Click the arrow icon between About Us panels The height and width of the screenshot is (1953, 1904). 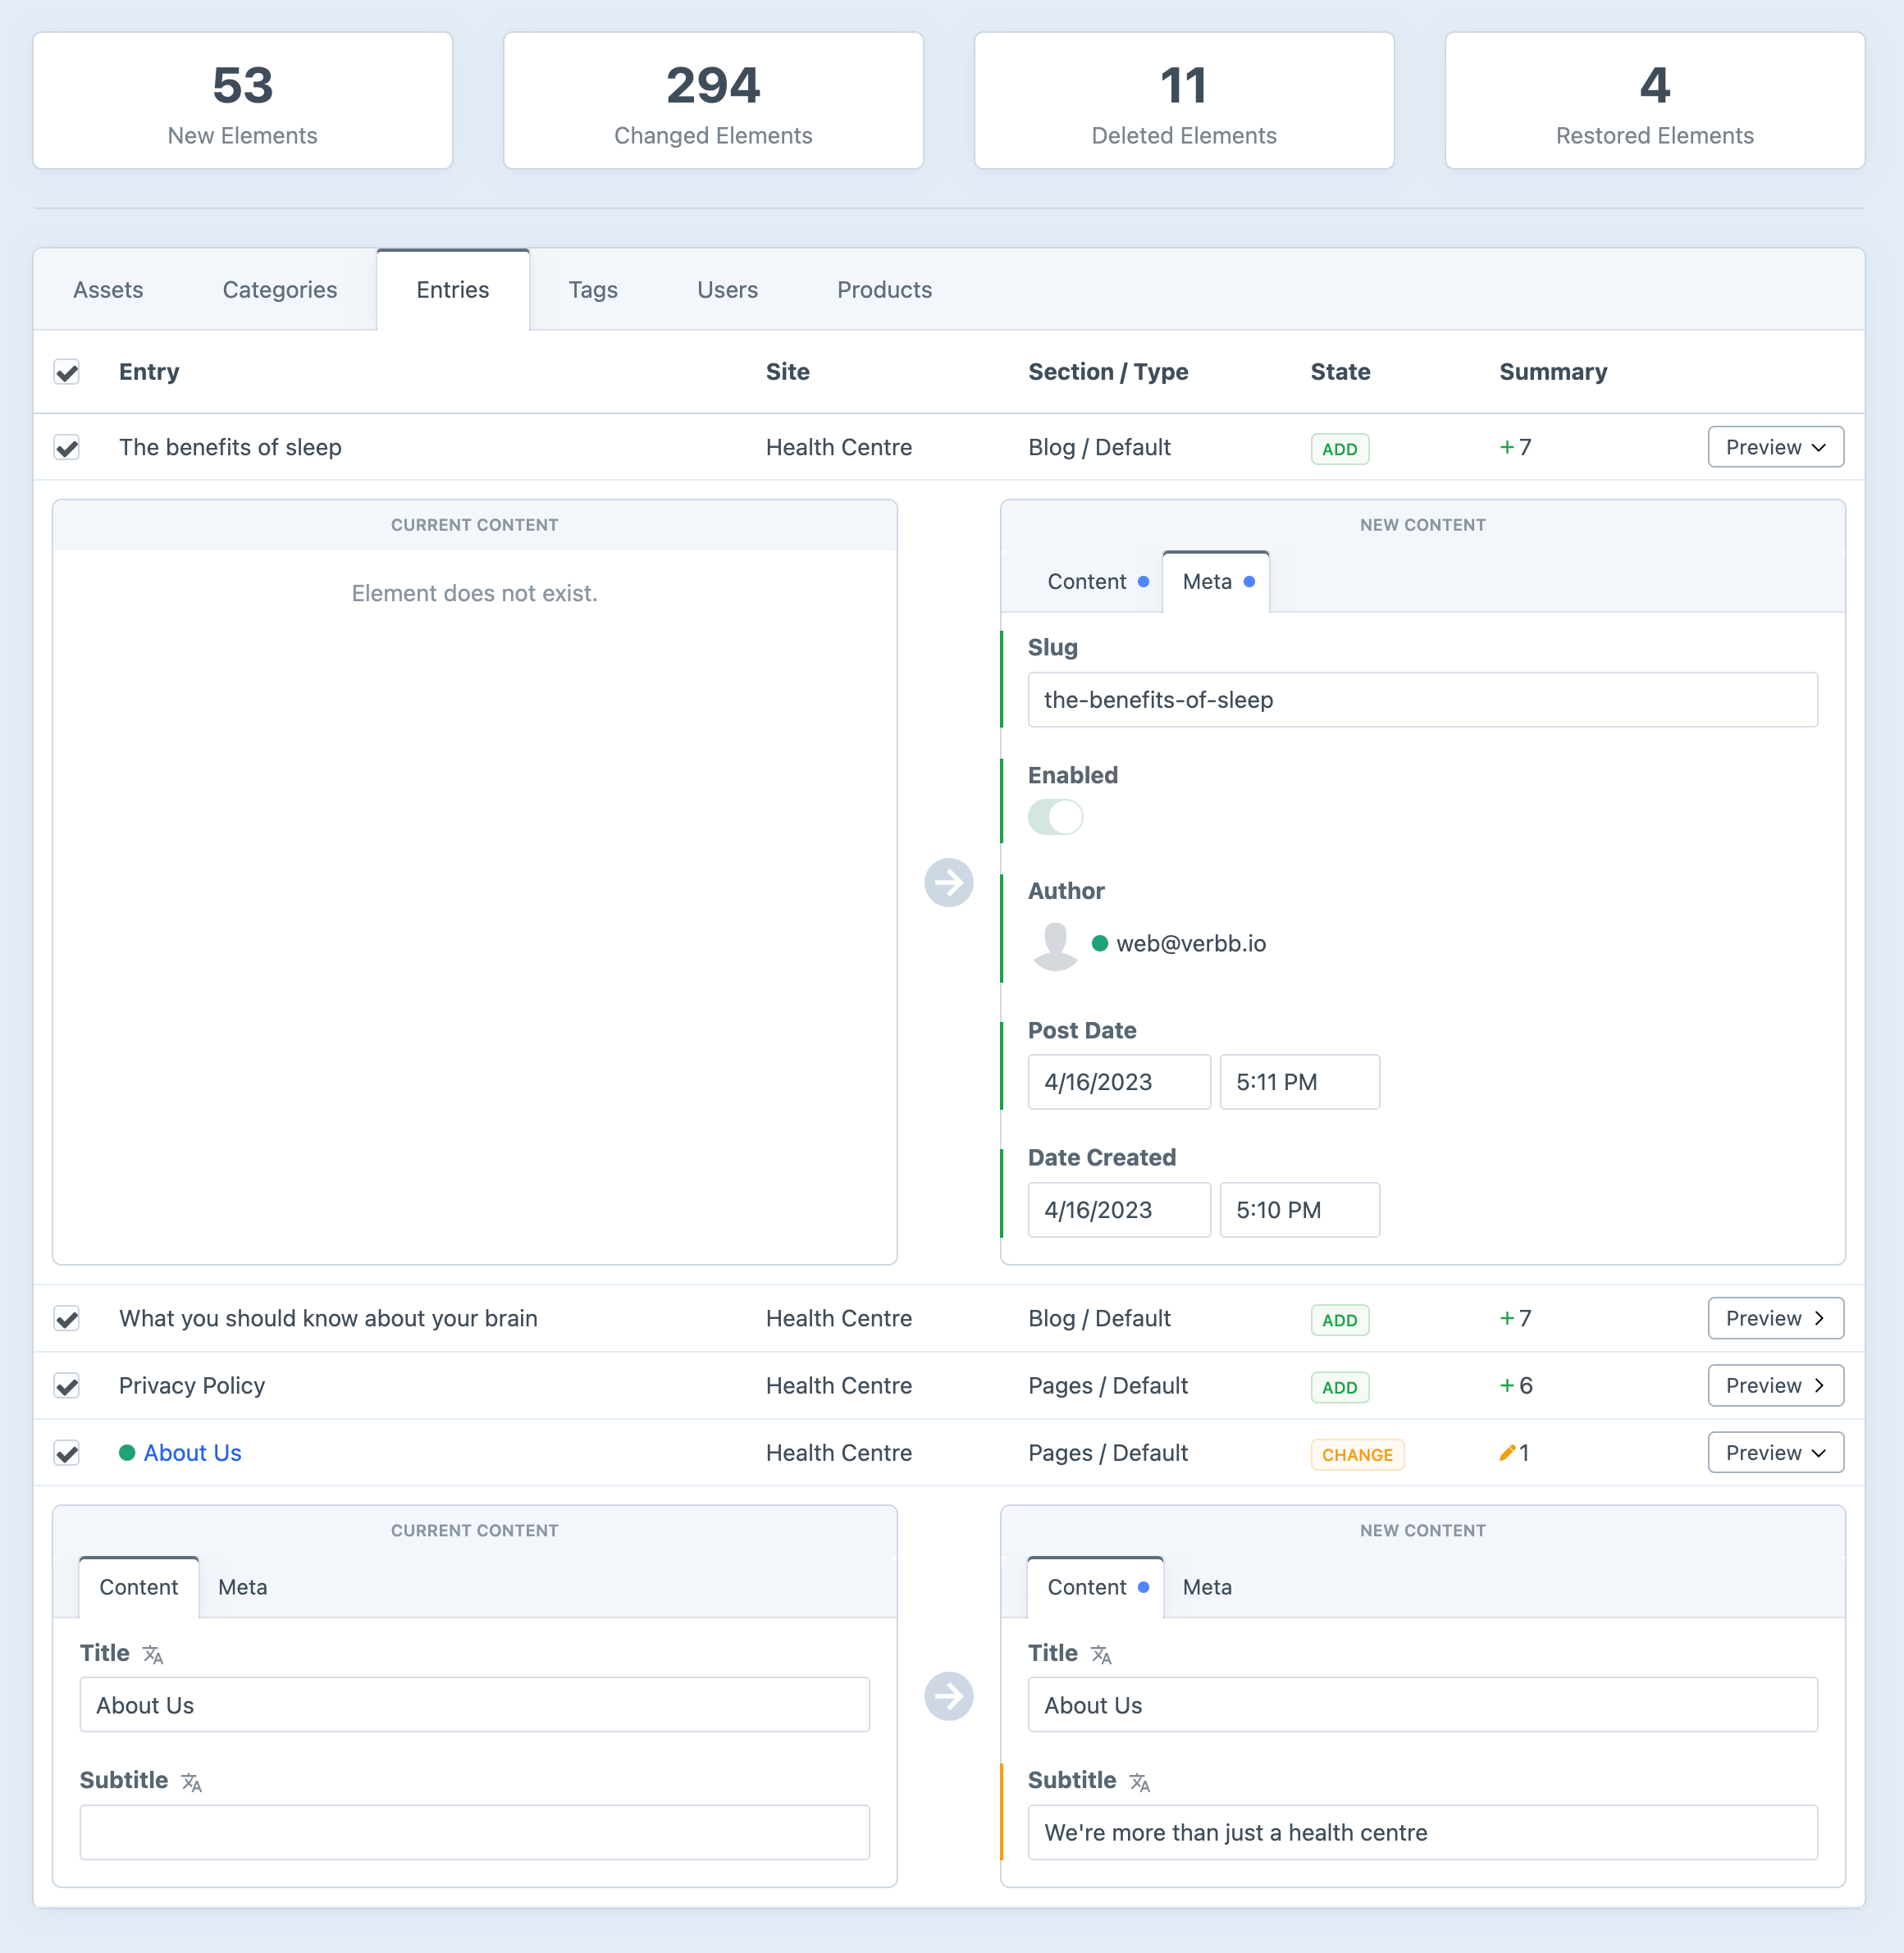(x=948, y=1696)
